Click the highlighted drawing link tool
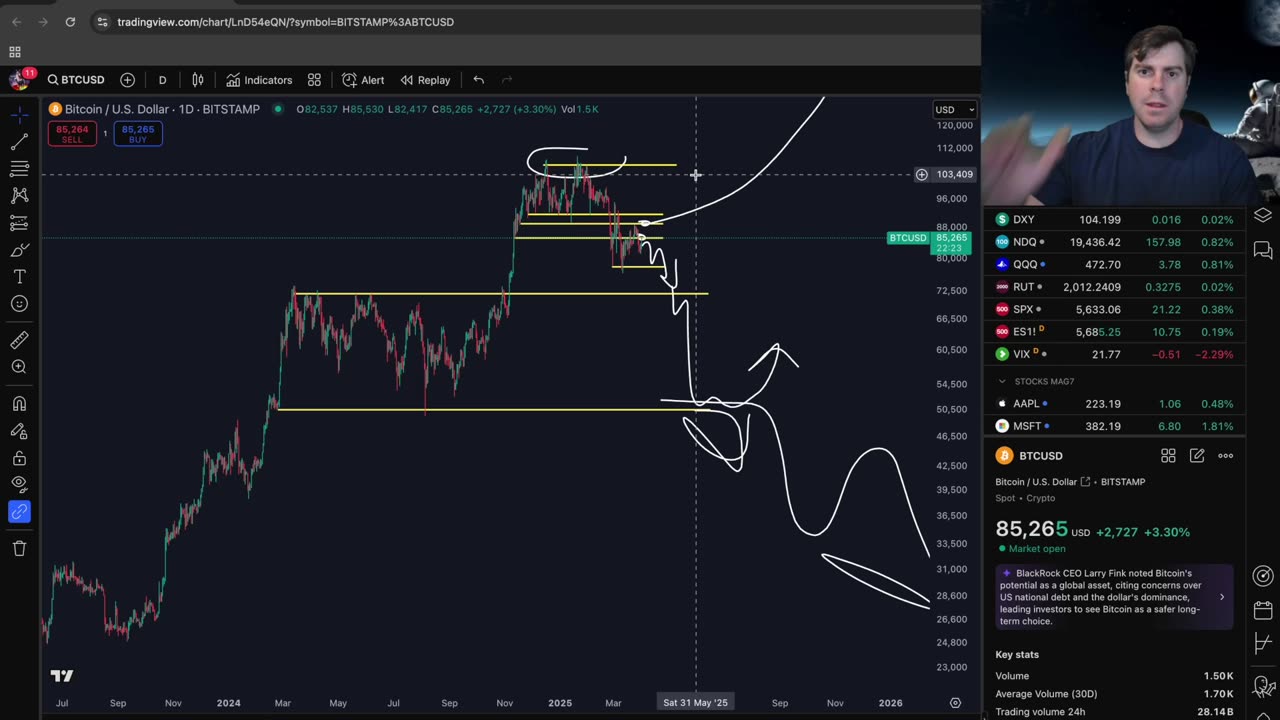 click(19, 512)
